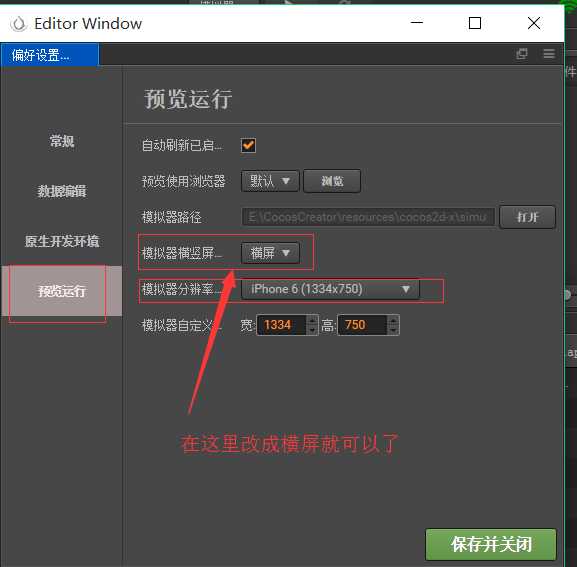The height and width of the screenshot is (567, 577).
Task: Open the 原生开发环境 settings category
Action: pyautogui.click(x=62, y=241)
